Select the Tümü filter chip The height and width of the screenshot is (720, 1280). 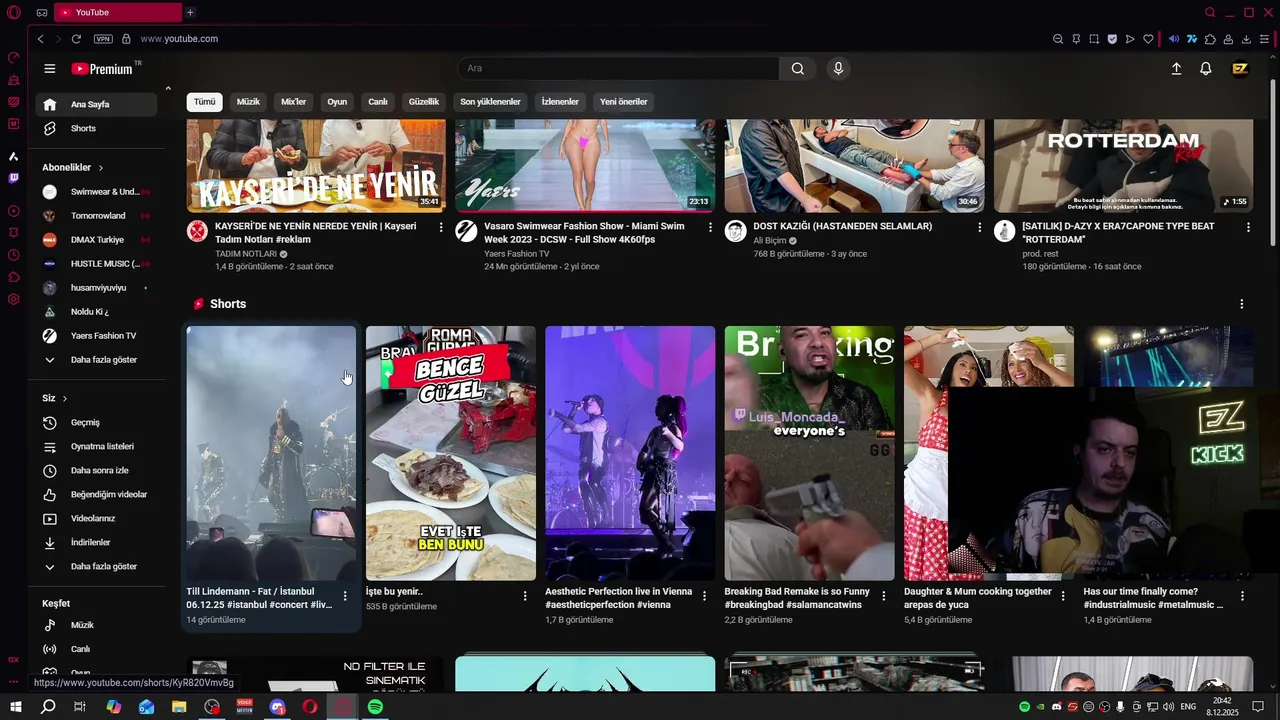pos(204,102)
